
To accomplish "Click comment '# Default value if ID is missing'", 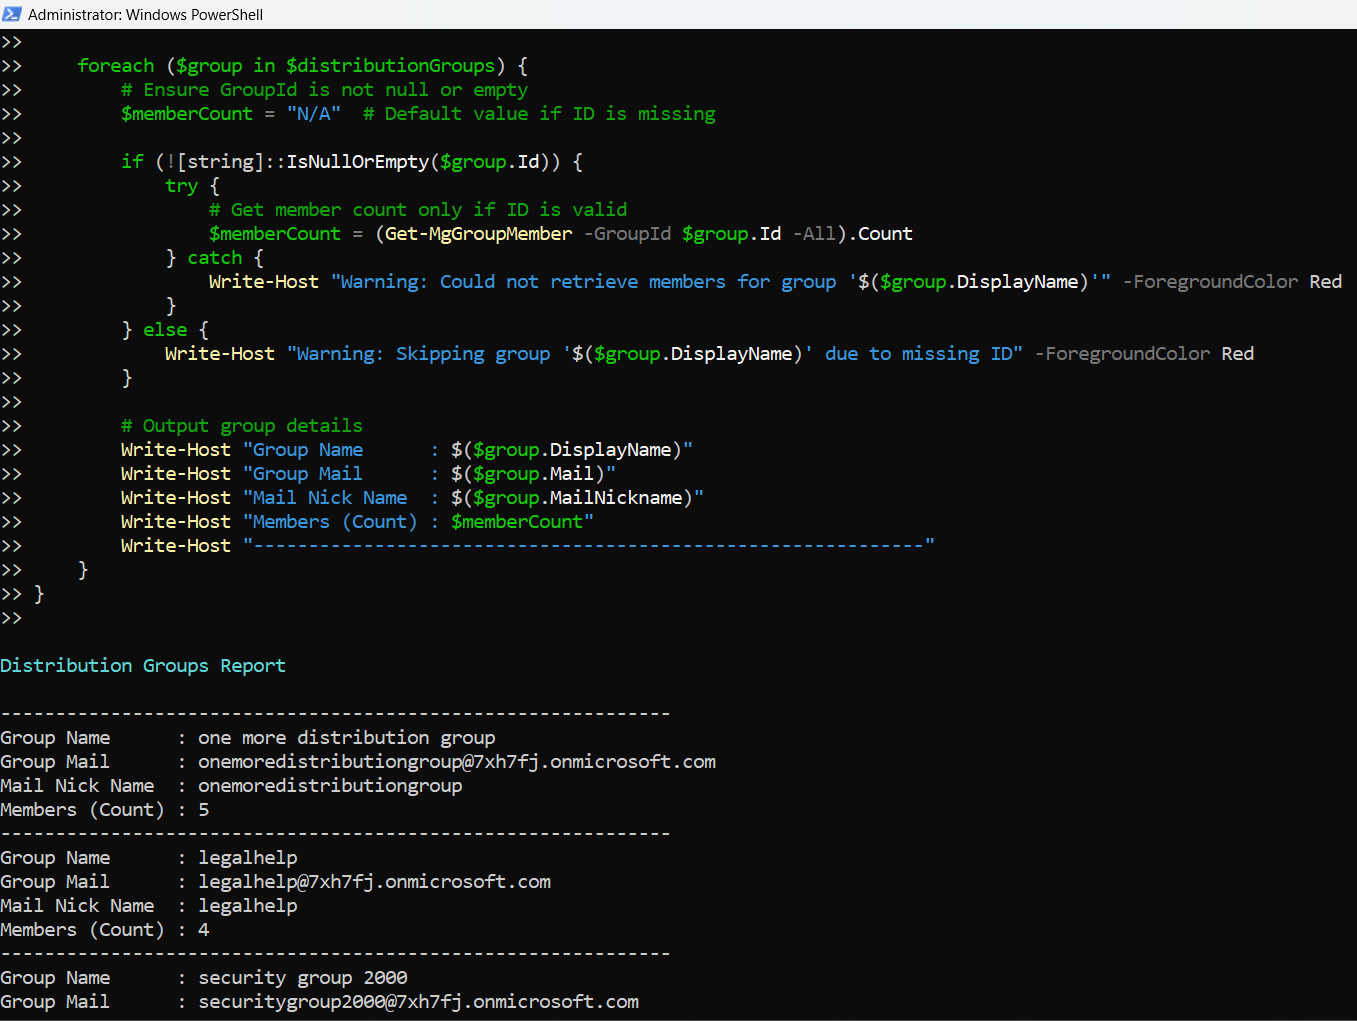I will pos(539,114).
